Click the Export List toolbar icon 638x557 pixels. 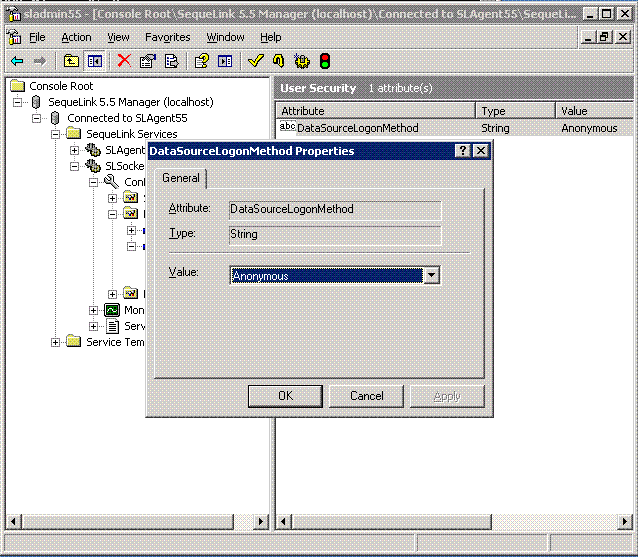(171, 61)
